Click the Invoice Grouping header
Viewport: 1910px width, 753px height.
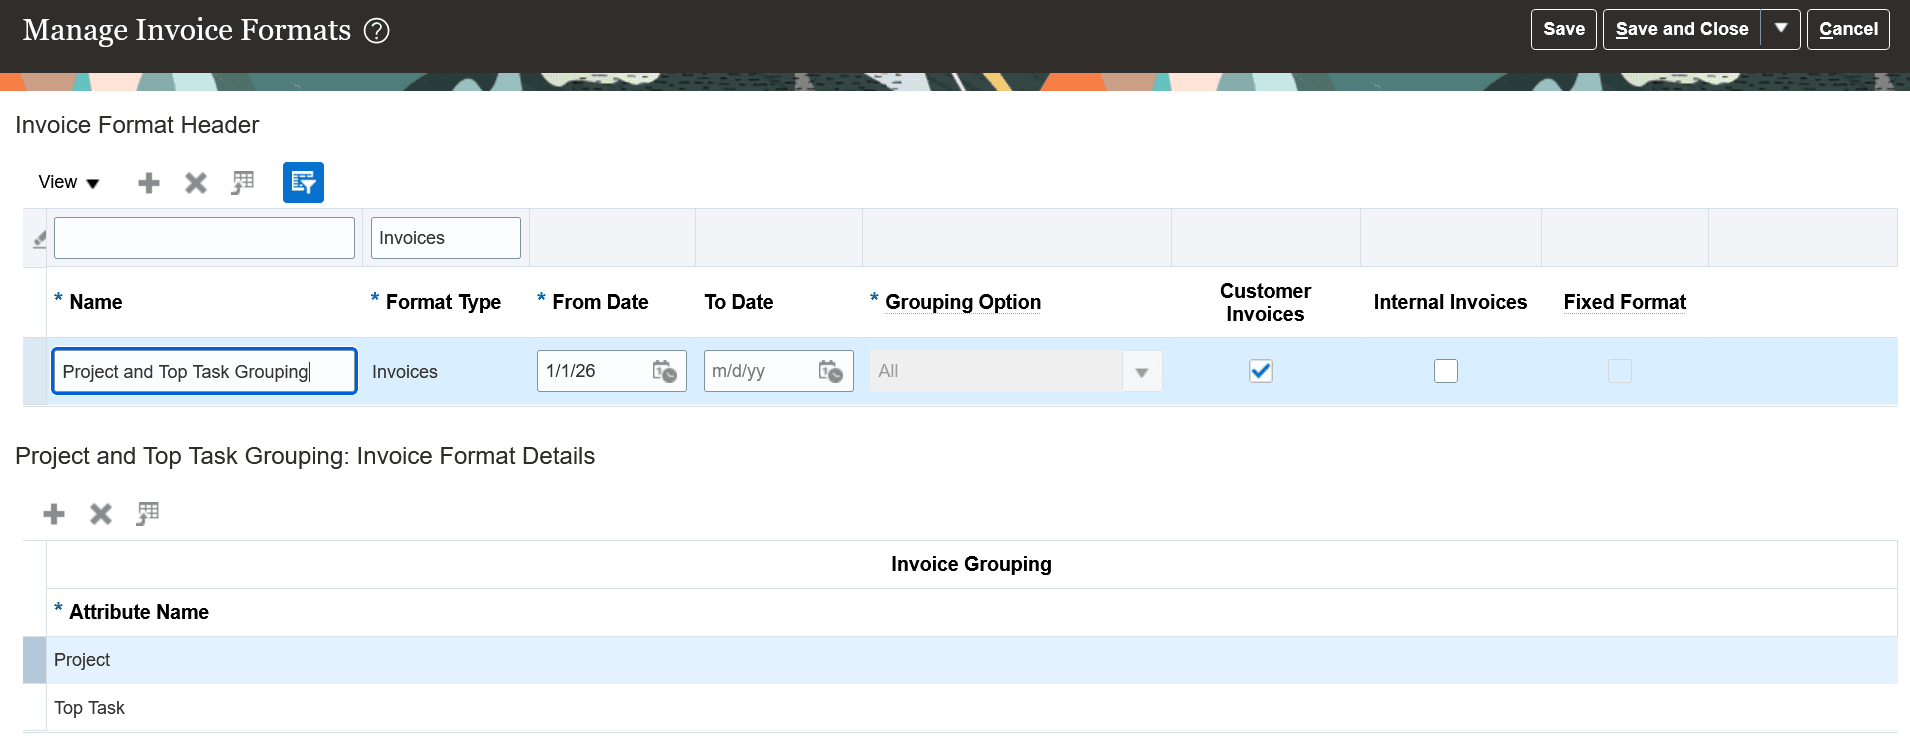(971, 564)
